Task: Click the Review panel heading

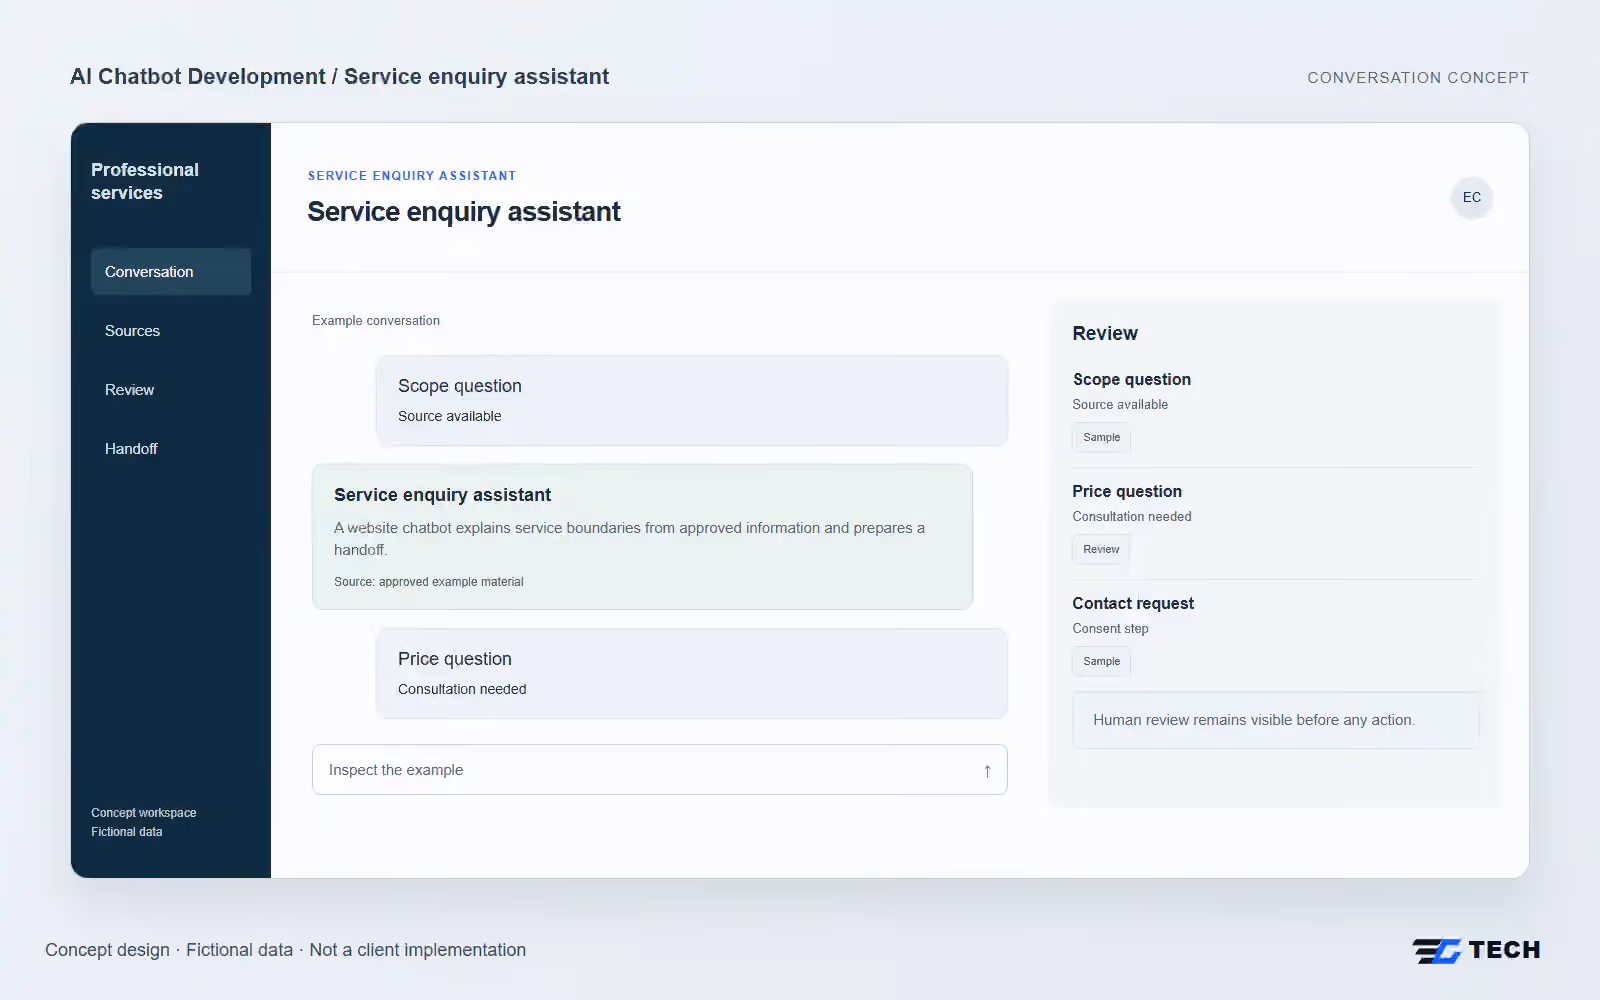Action: pyautogui.click(x=1105, y=334)
